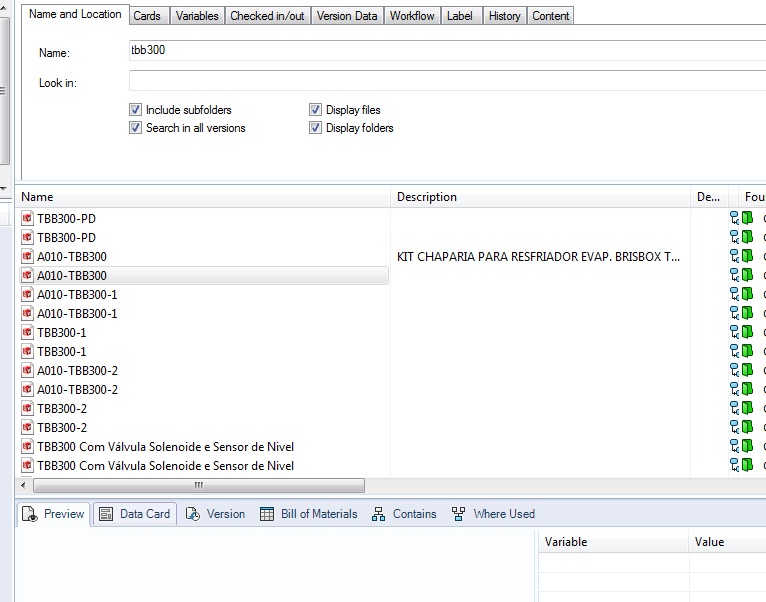Viewport: 766px width, 602px height.
Task: Click the Variable column header
Action: 614,542
